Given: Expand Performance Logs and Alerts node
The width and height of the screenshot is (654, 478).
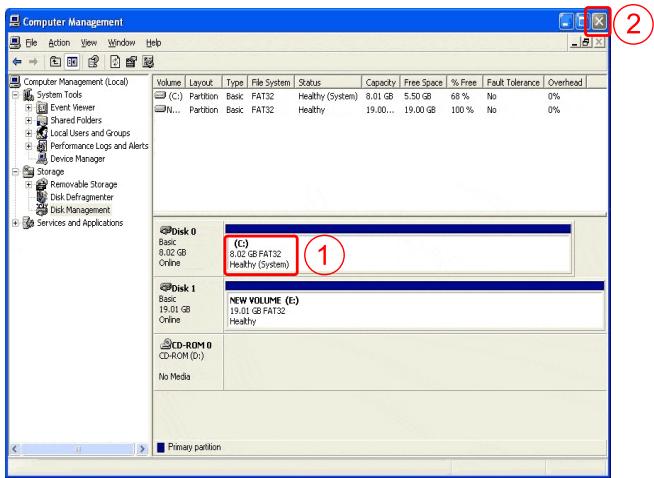Looking at the screenshot, I should (29, 146).
